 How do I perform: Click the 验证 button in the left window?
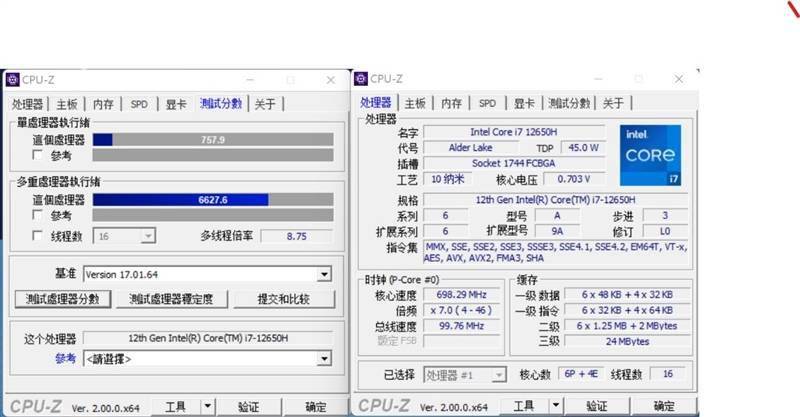click(x=248, y=407)
